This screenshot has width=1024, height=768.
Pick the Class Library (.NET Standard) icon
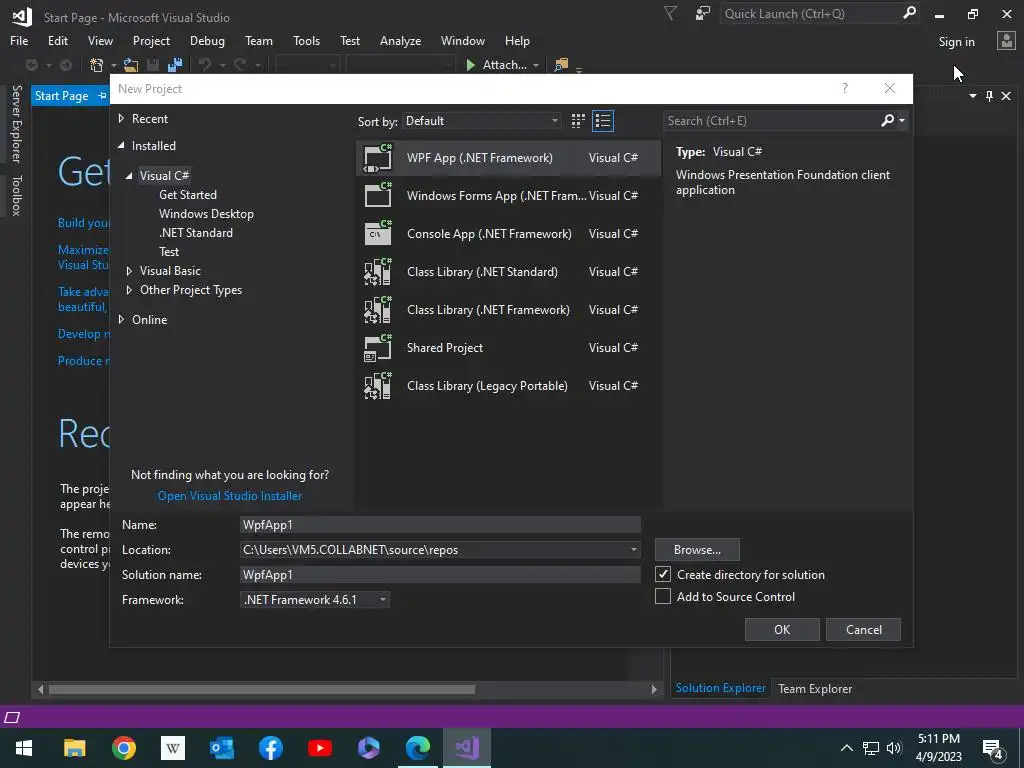[x=377, y=272]
